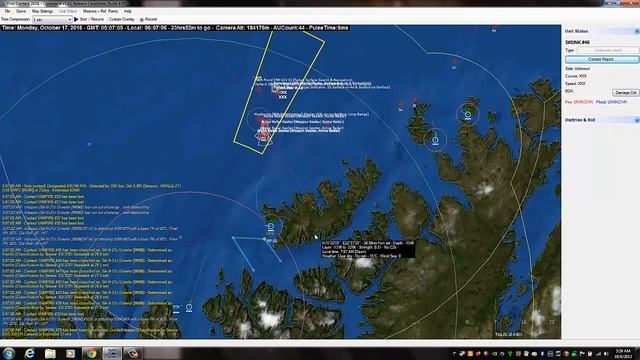Open the File Explorer taskbar icon

pyautogui.click(x=50, y=353)
